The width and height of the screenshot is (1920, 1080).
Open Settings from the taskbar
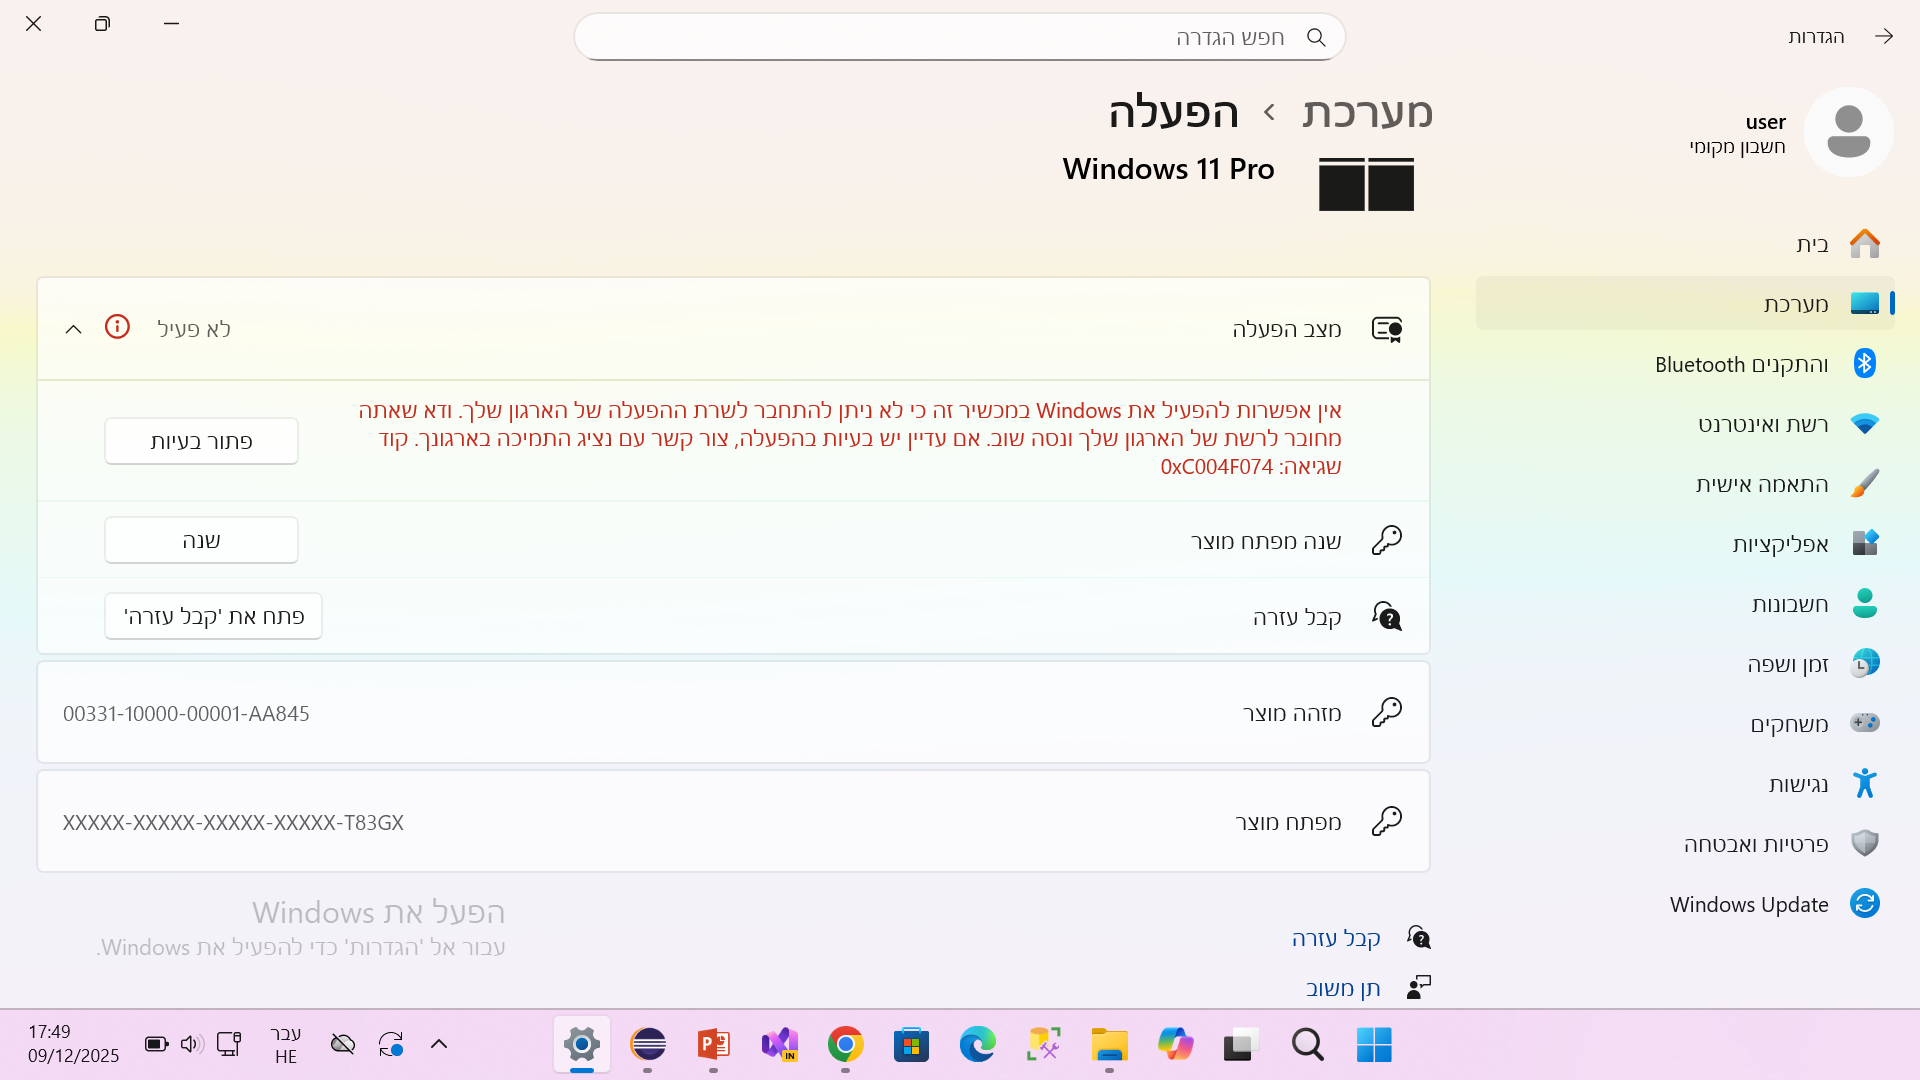pos(581,1045)
